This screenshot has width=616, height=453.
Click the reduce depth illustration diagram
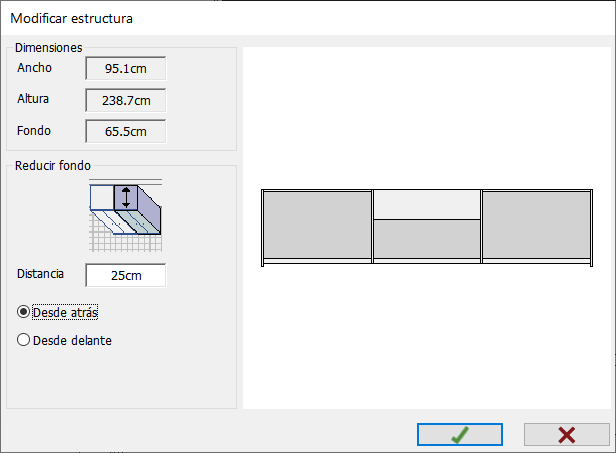pos(125,215)
